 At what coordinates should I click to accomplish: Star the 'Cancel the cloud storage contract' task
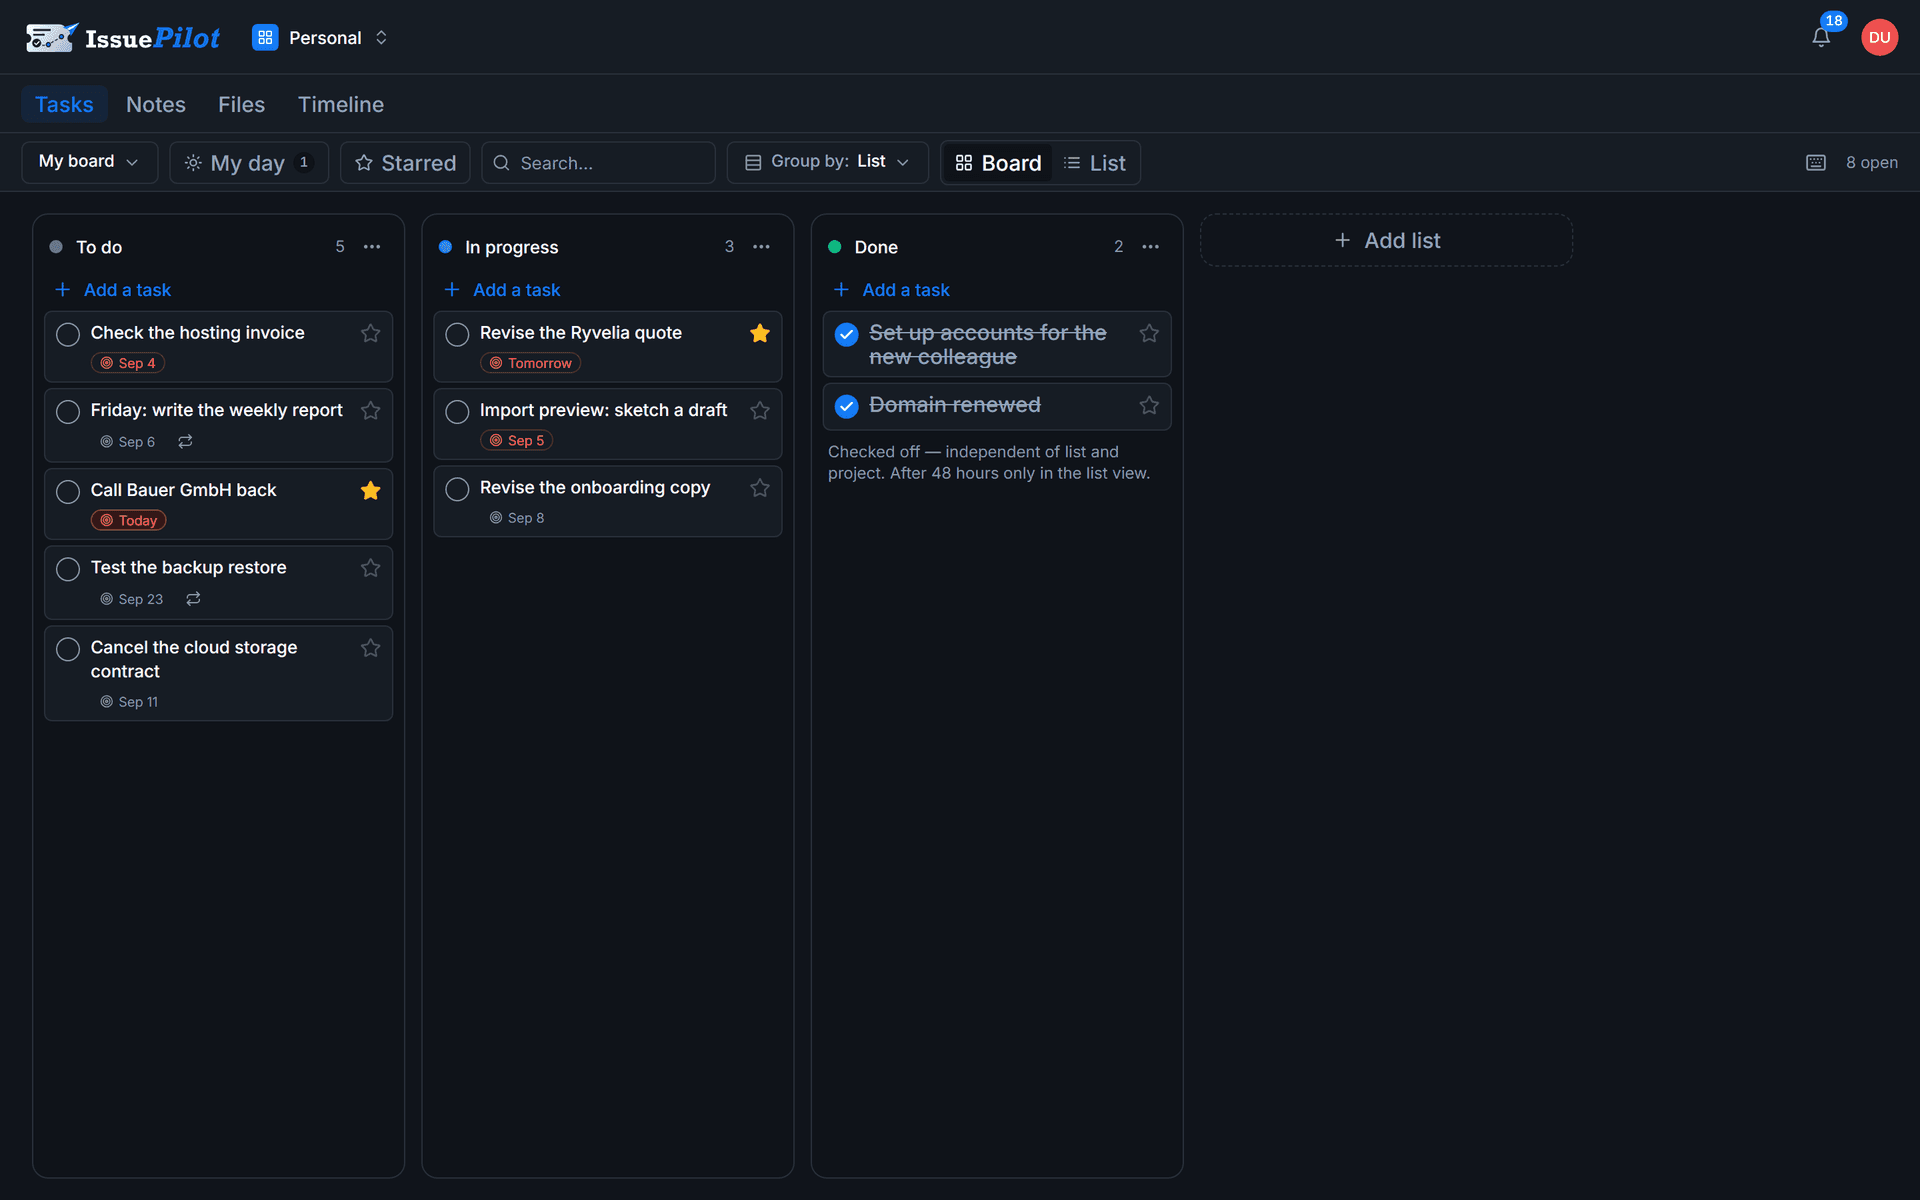tap(371, 648)
